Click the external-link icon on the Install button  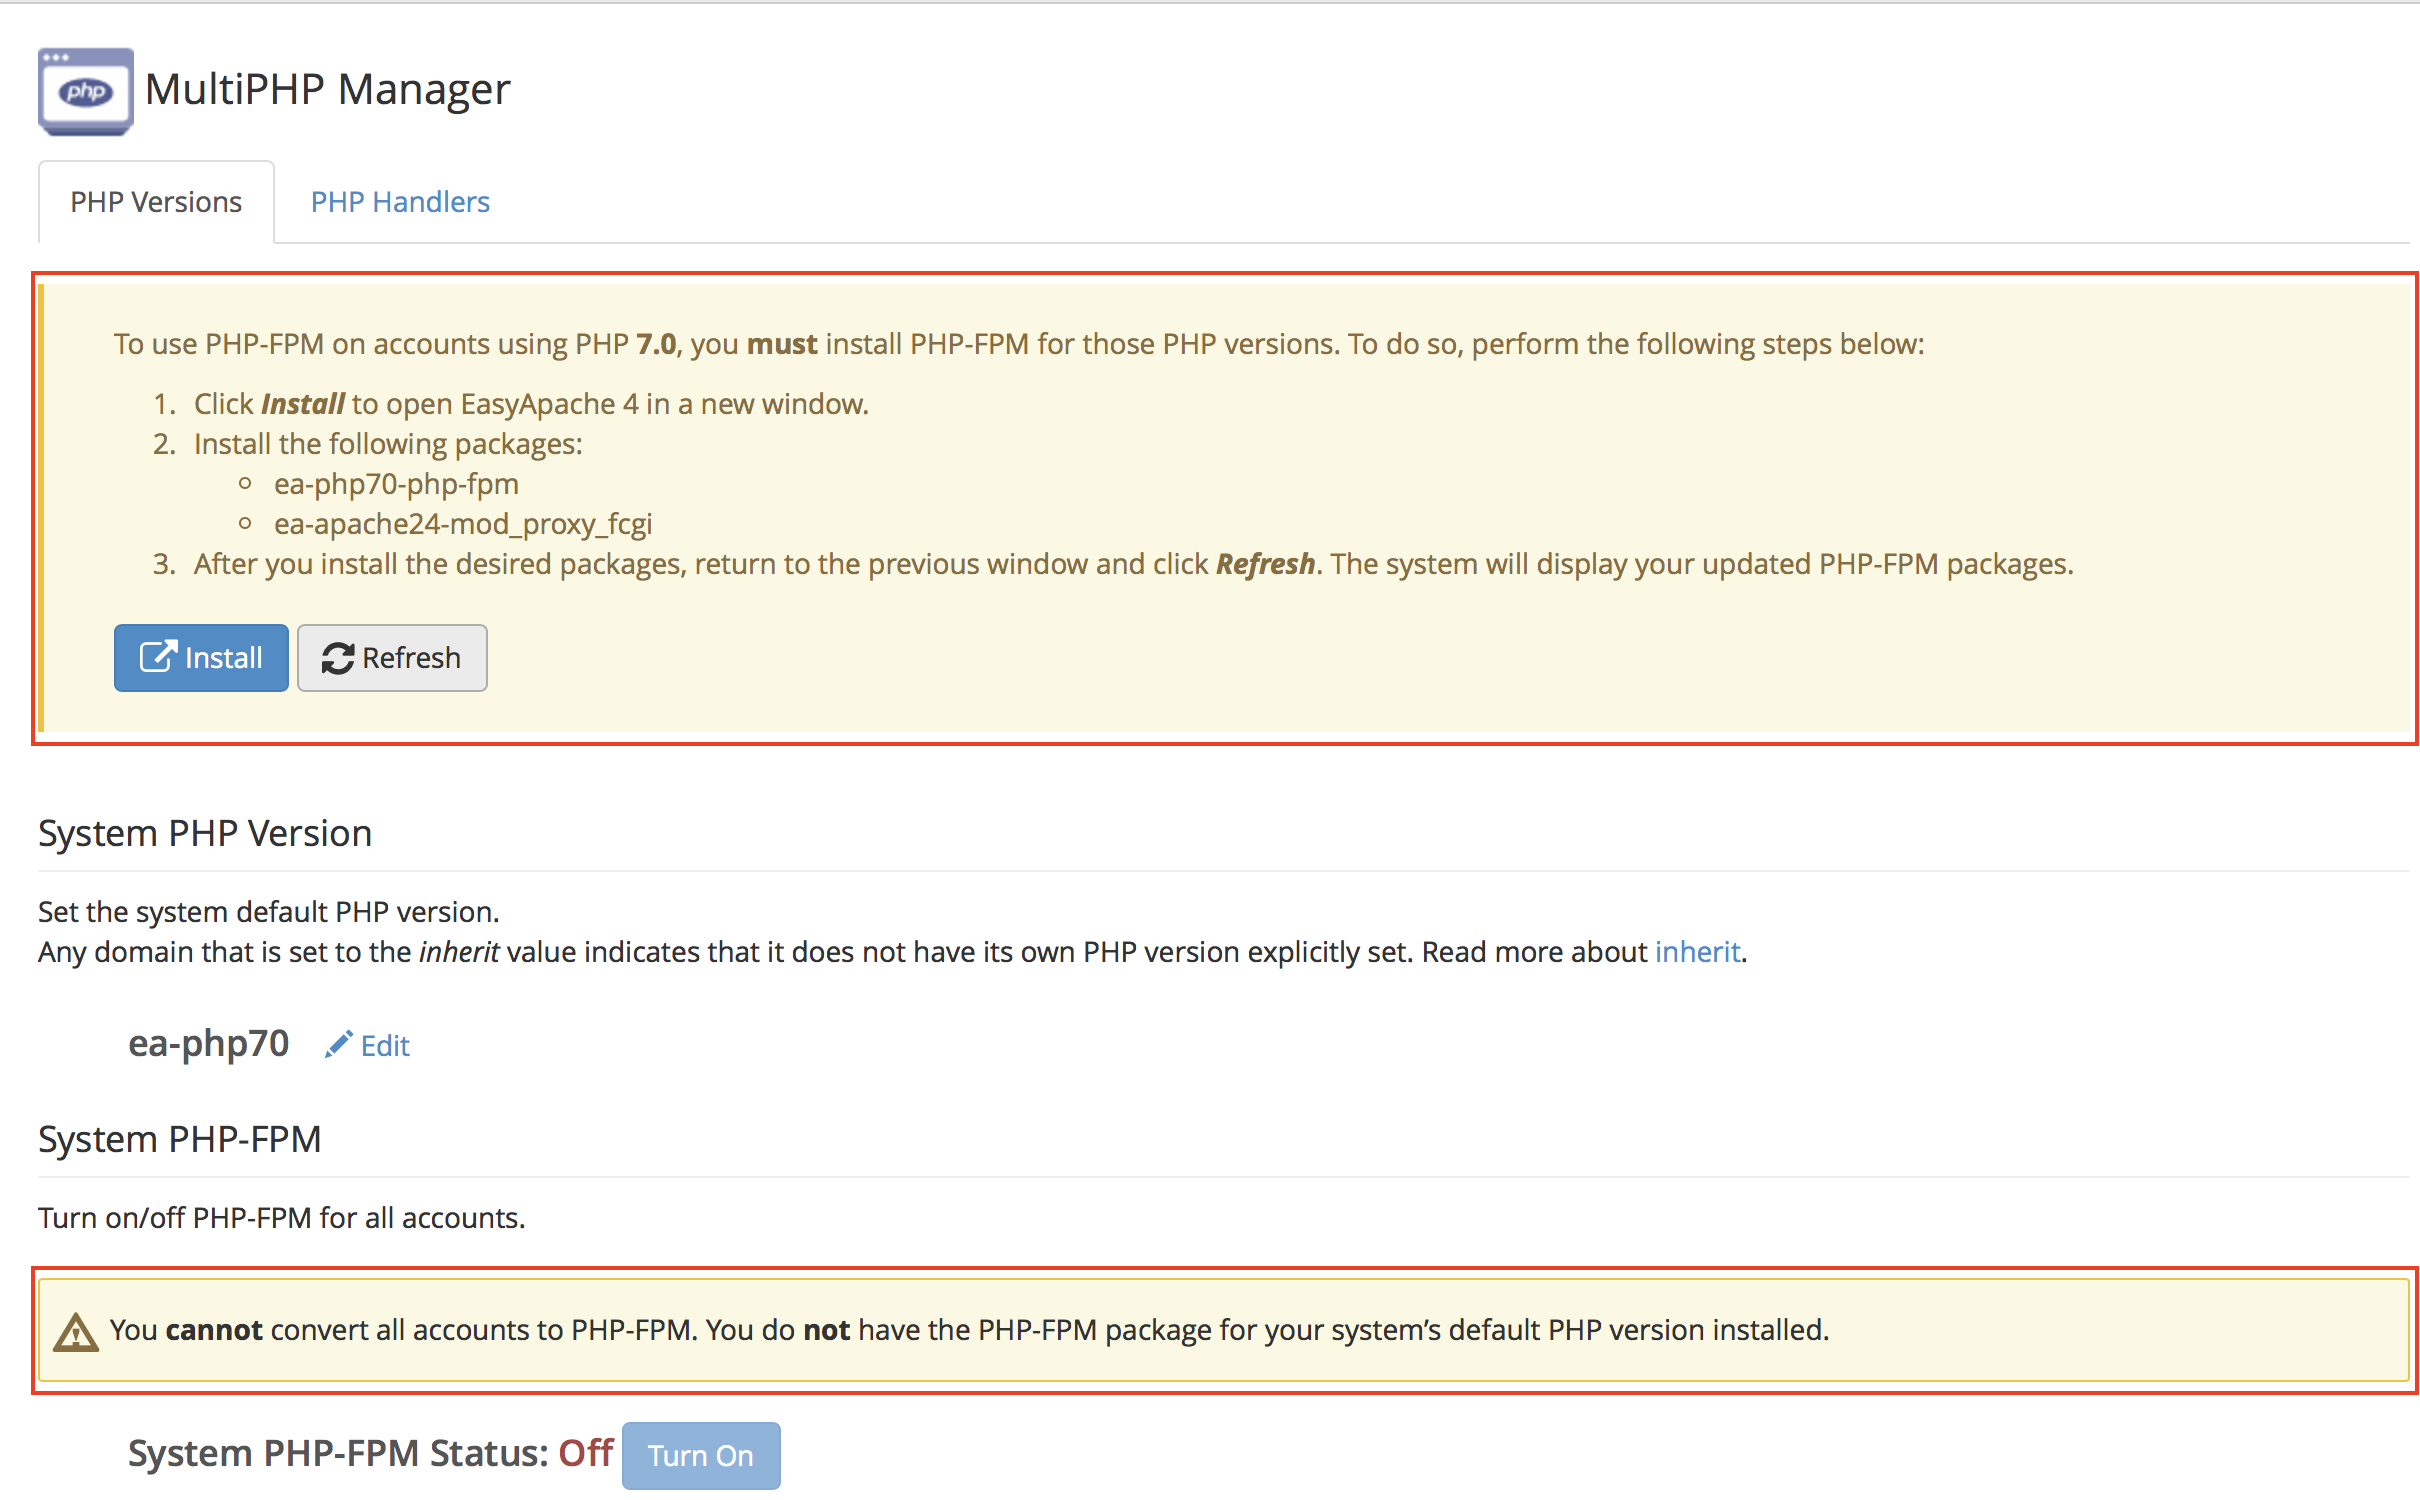[158, 657]
